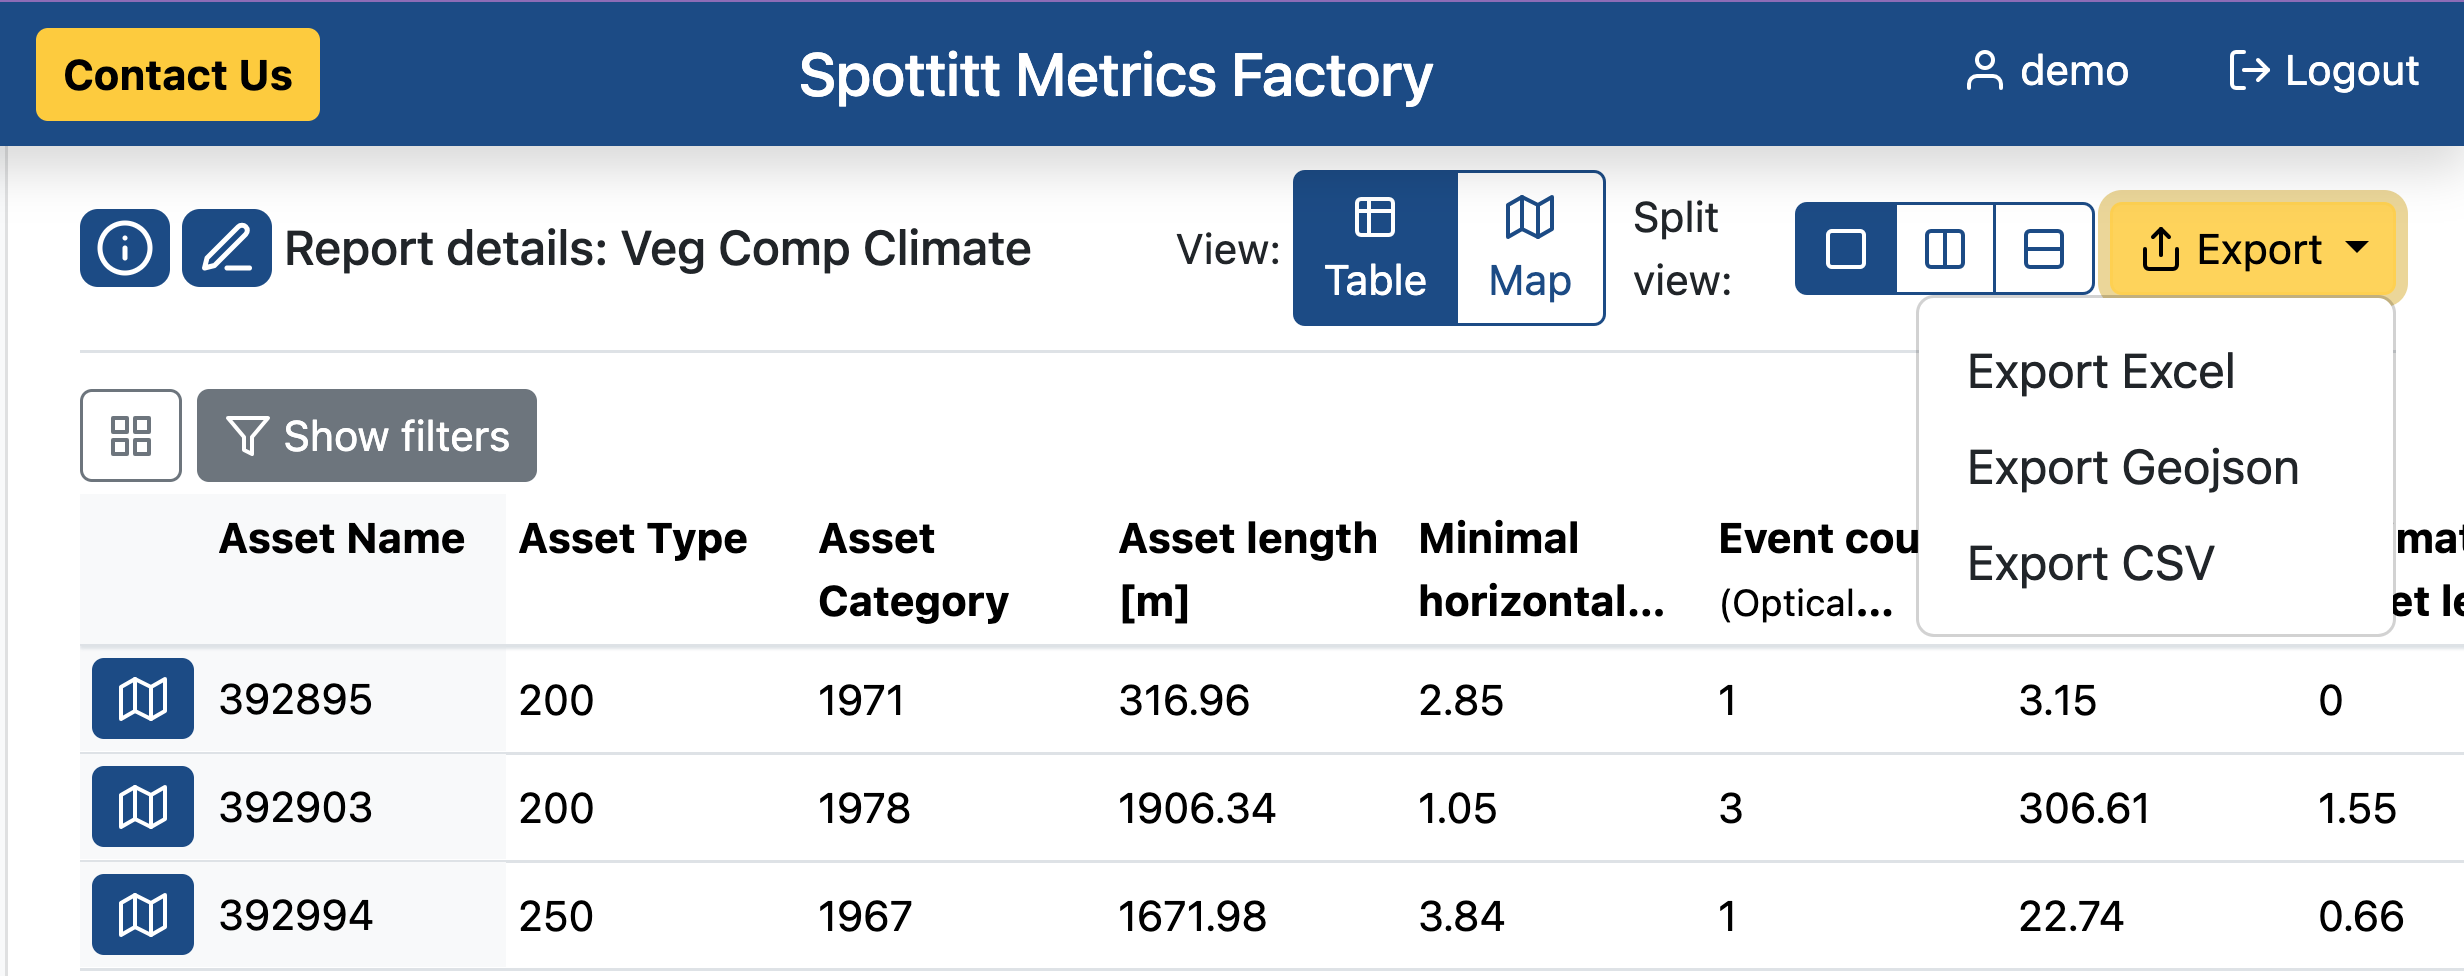Click map icon for asset 392994

143,915
